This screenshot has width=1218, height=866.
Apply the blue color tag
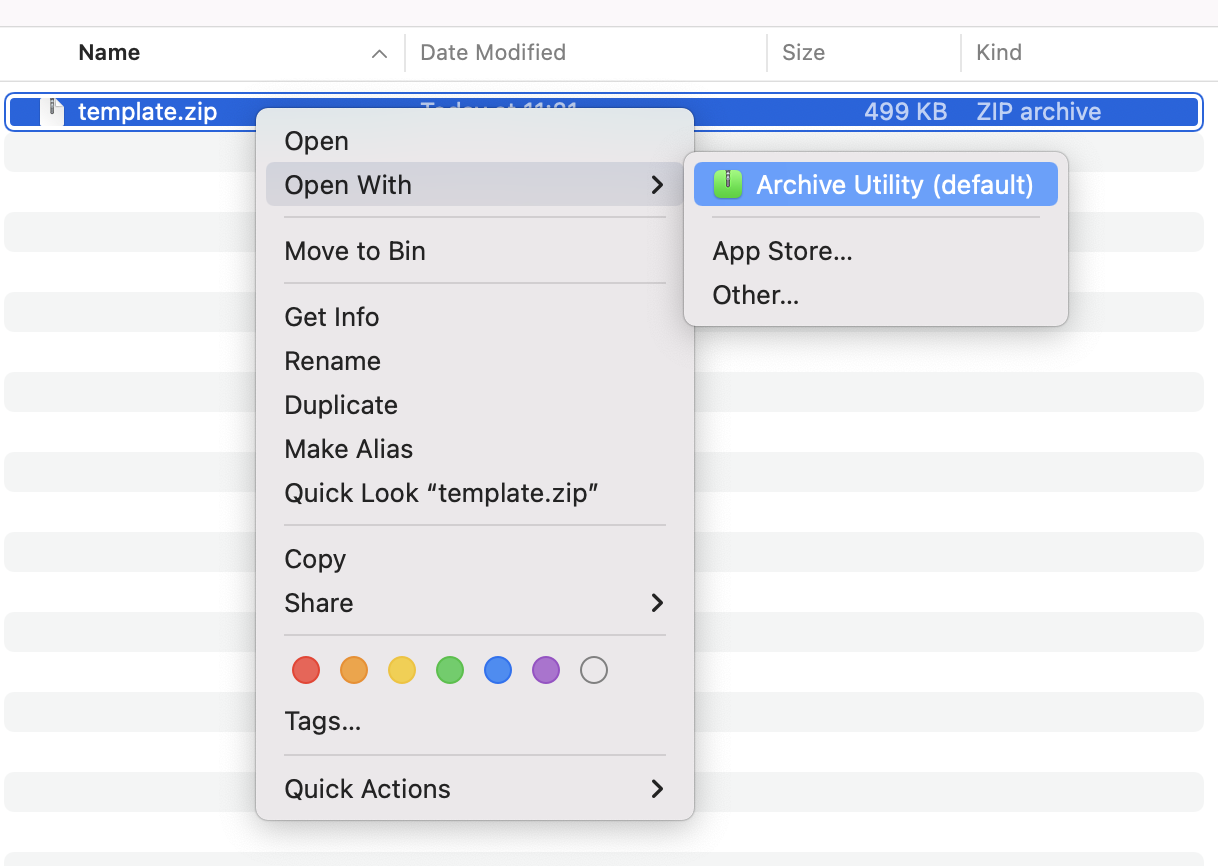click(498, 670)
